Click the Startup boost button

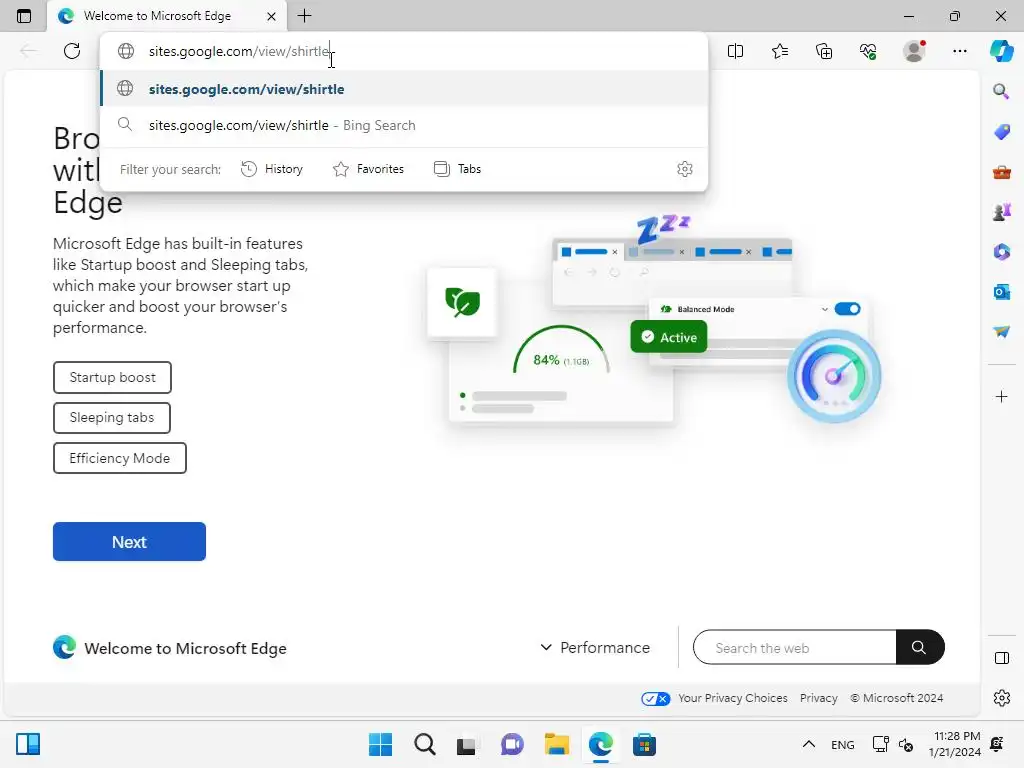pyautogui.click(x=112, y=377)
